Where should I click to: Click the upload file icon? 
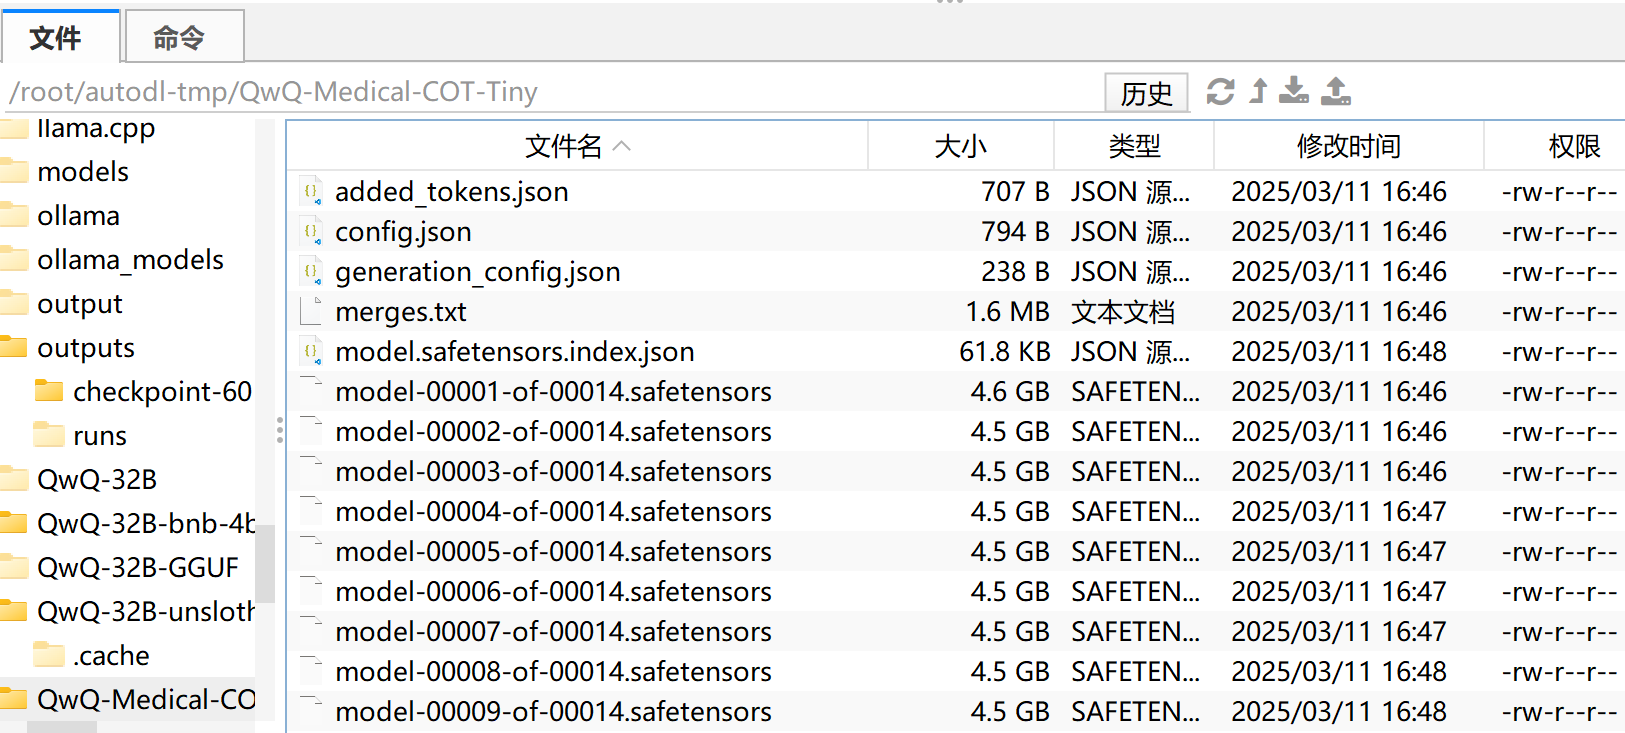[x=1336, y=91]
